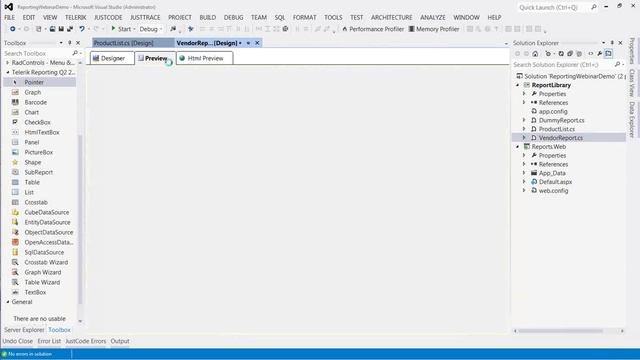Expand ProductList.cs node
This screenshot has width=640, height=360.
(x=524, y=129)
